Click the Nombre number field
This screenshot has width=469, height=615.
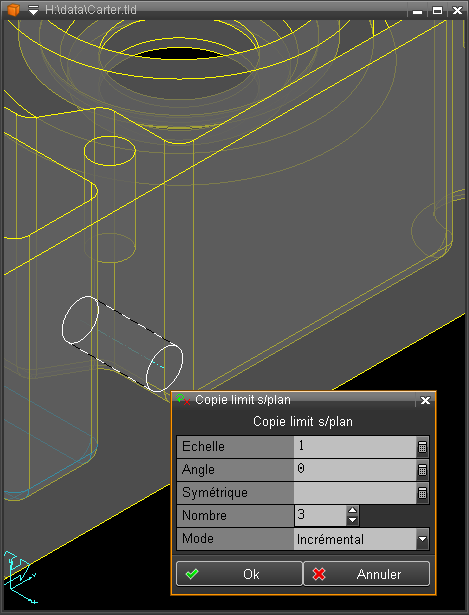click(x=321, y=516)
